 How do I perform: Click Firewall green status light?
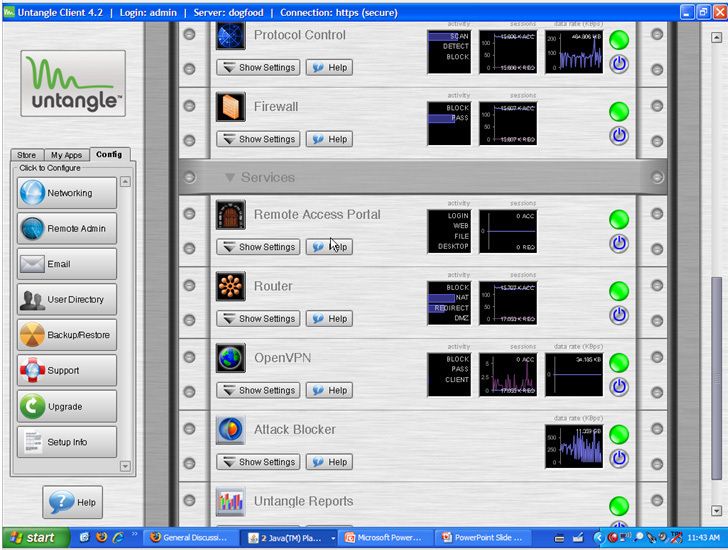(x=619, y=111)
